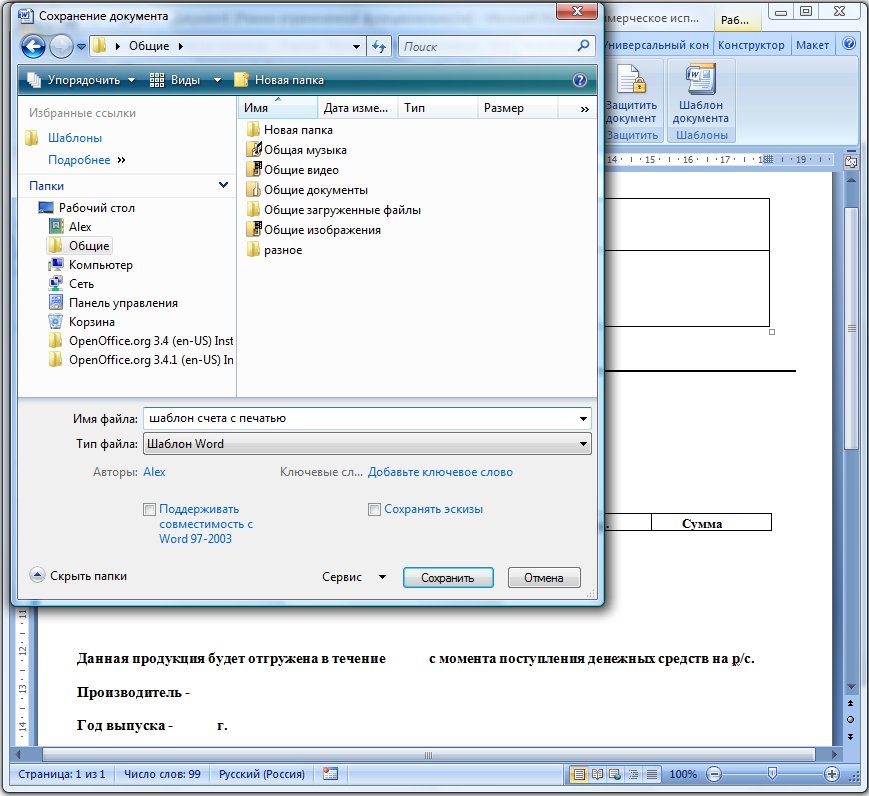
Task: Click Word help icon in the ribbon
Action: [x=848, y=44]
